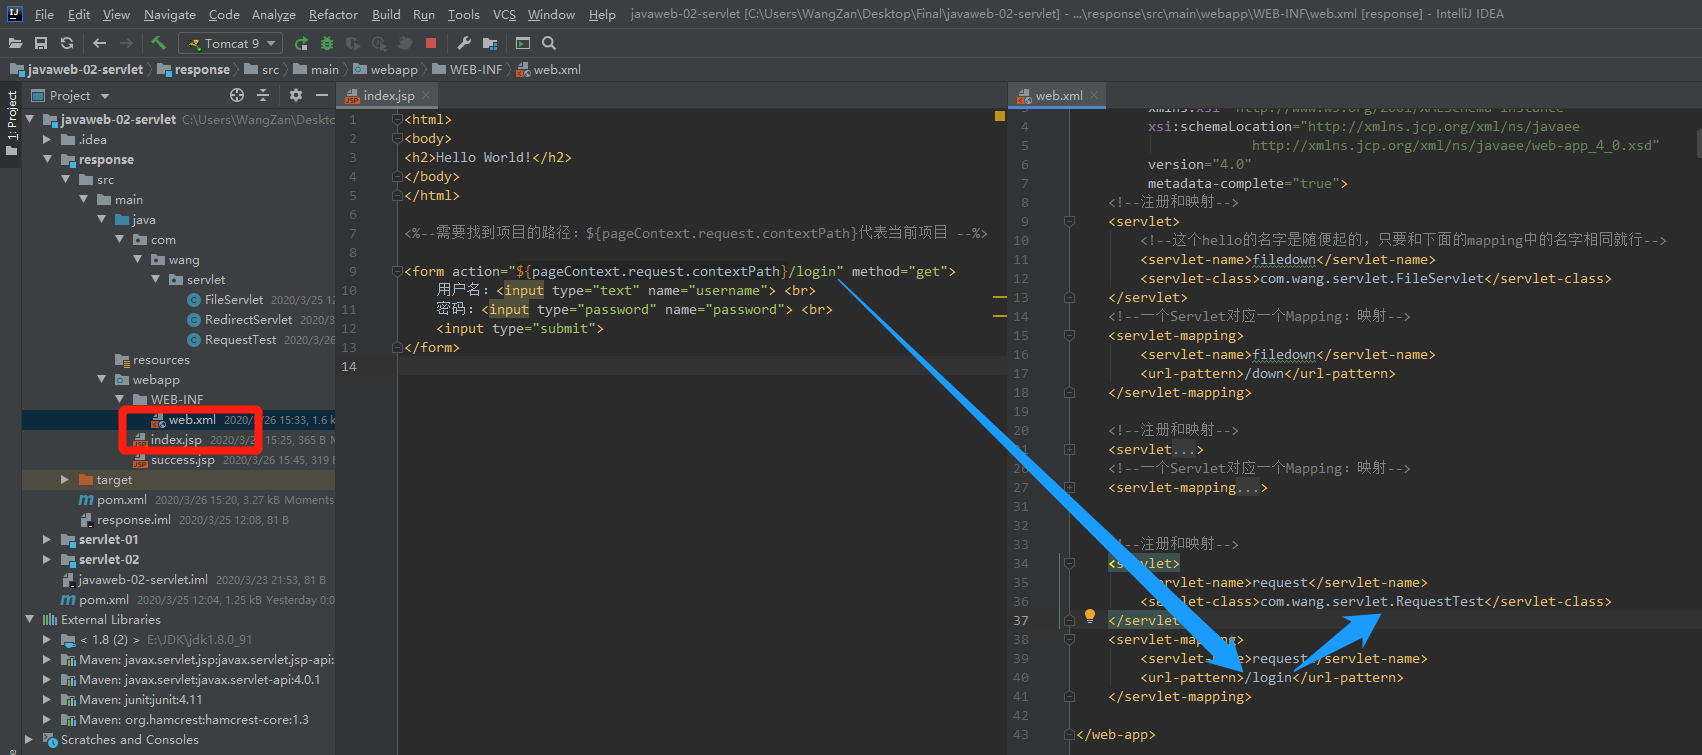
Task: Click the yellow intention lightbulb on line 37
Action: 1090,616
